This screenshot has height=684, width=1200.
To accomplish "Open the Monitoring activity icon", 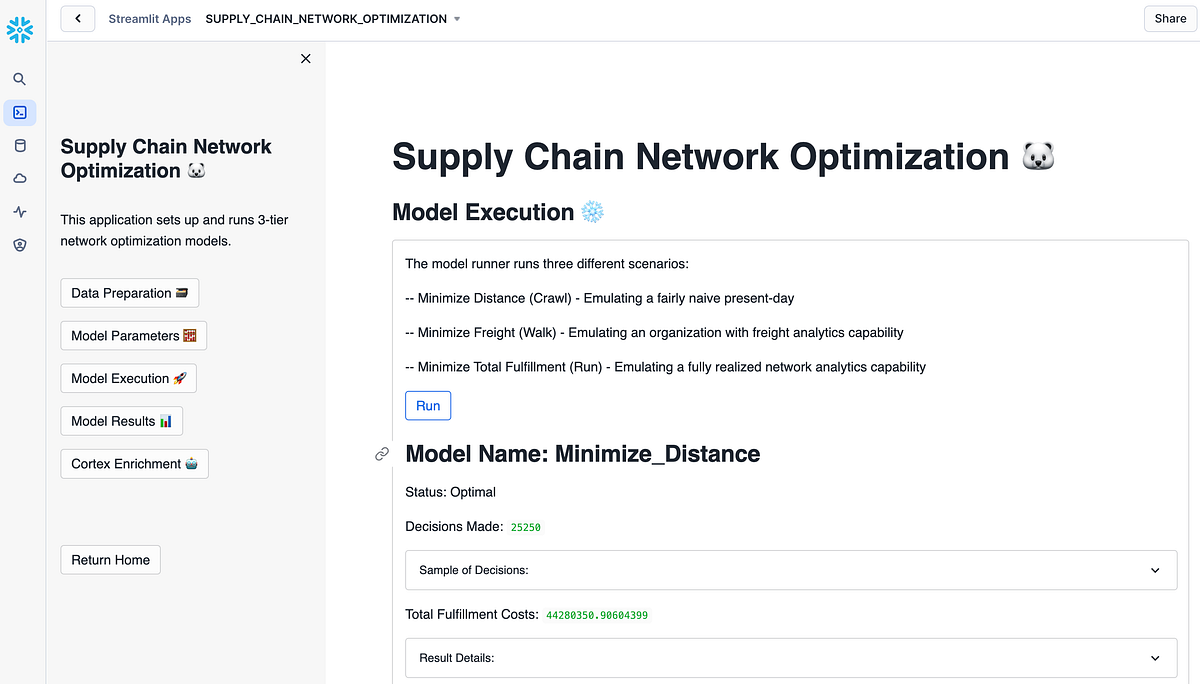I will [x=20, y=211].
